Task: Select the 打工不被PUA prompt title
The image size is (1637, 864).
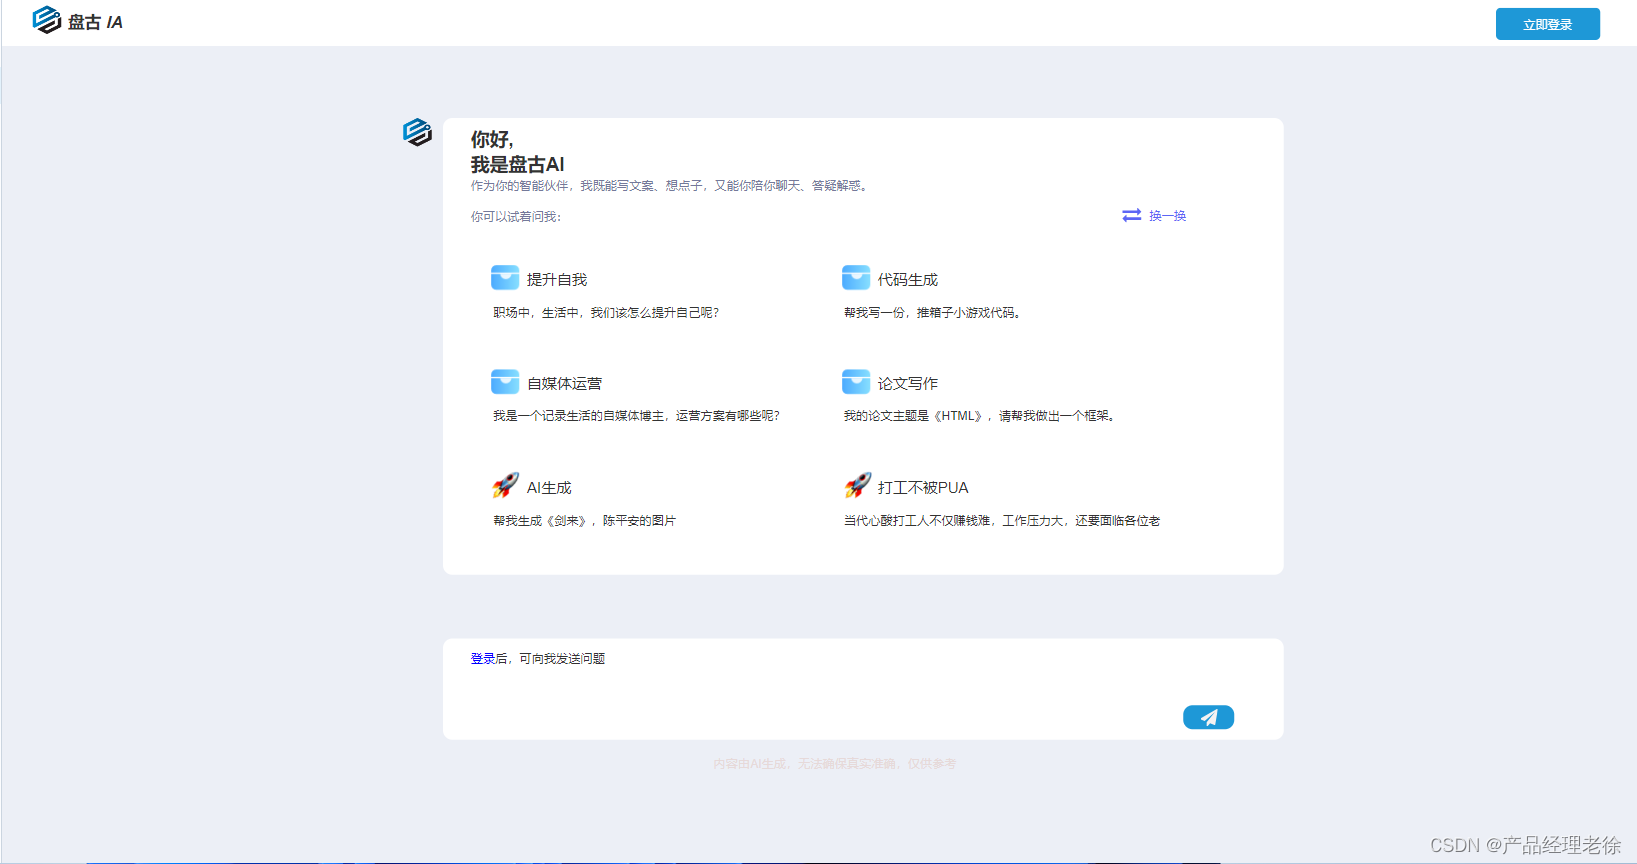Action: coord(923,488)
